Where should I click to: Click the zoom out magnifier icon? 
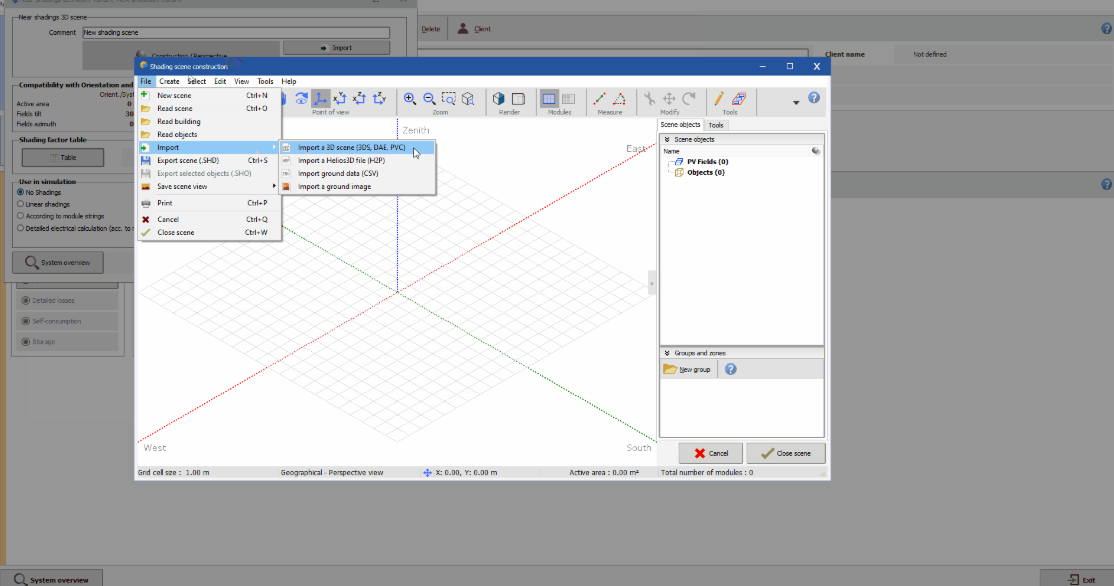[x=429, y=99]
